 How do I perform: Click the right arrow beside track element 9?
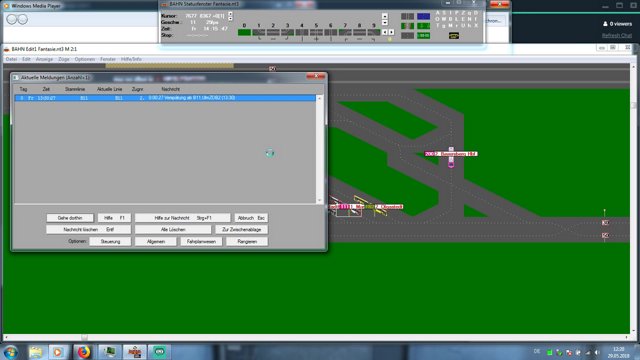pyautogui.click(x=391, y=32)
